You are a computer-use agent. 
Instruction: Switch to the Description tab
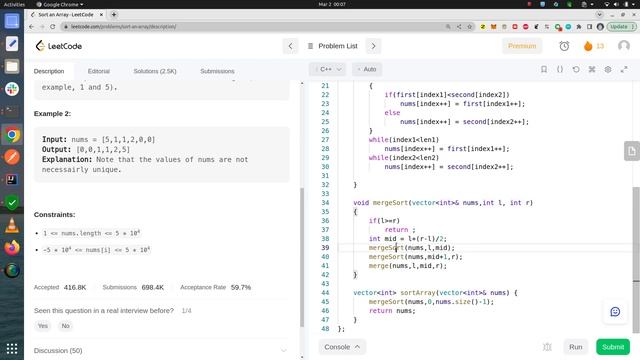point(49,71)
